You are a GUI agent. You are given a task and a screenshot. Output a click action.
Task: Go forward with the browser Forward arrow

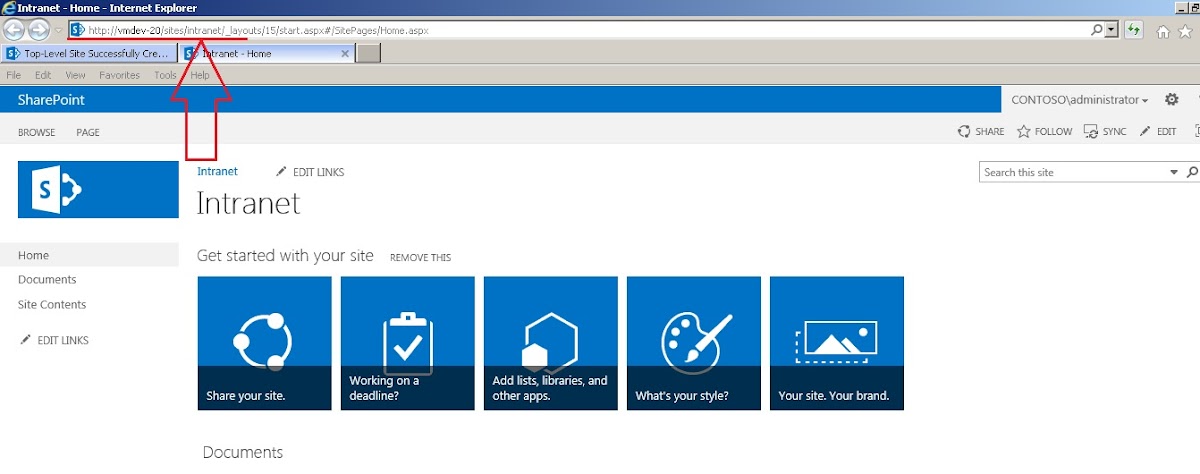coord(38,30)
